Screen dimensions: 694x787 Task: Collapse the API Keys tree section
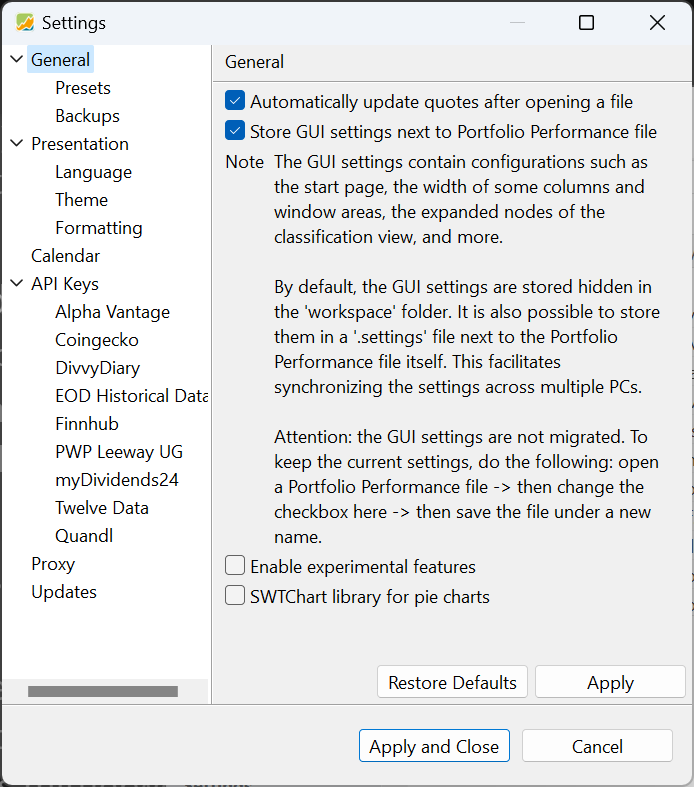coord(17,284)
